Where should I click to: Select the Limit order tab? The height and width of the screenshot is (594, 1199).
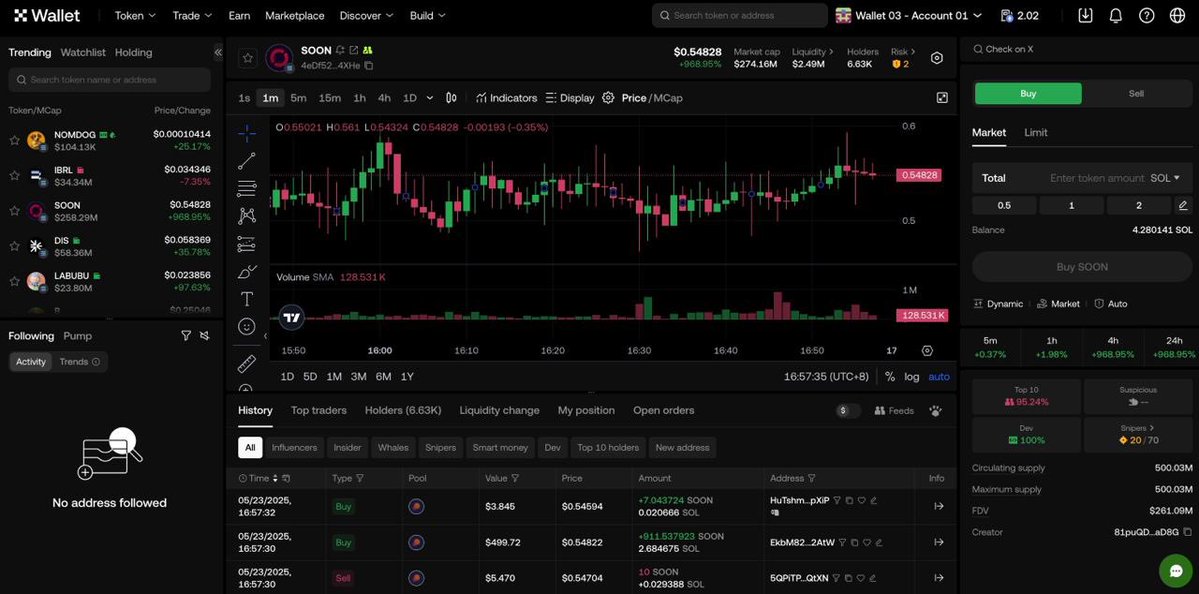[x=1036, y=132]
